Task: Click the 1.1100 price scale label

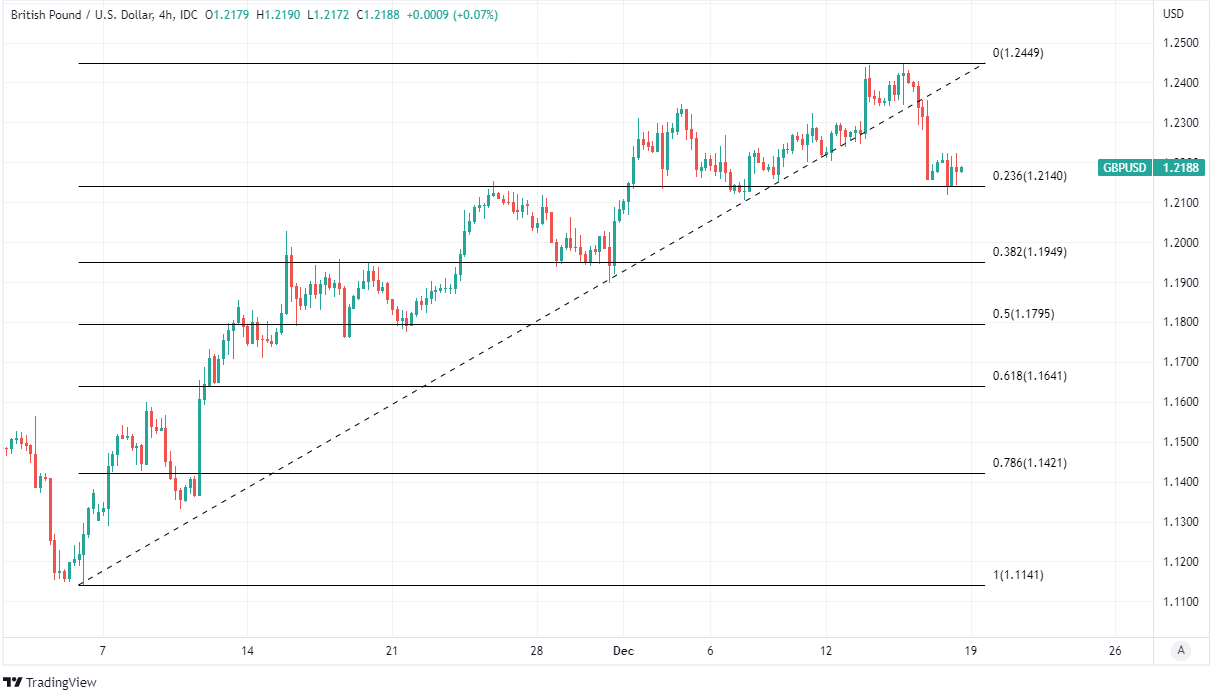Action: 1180,602
